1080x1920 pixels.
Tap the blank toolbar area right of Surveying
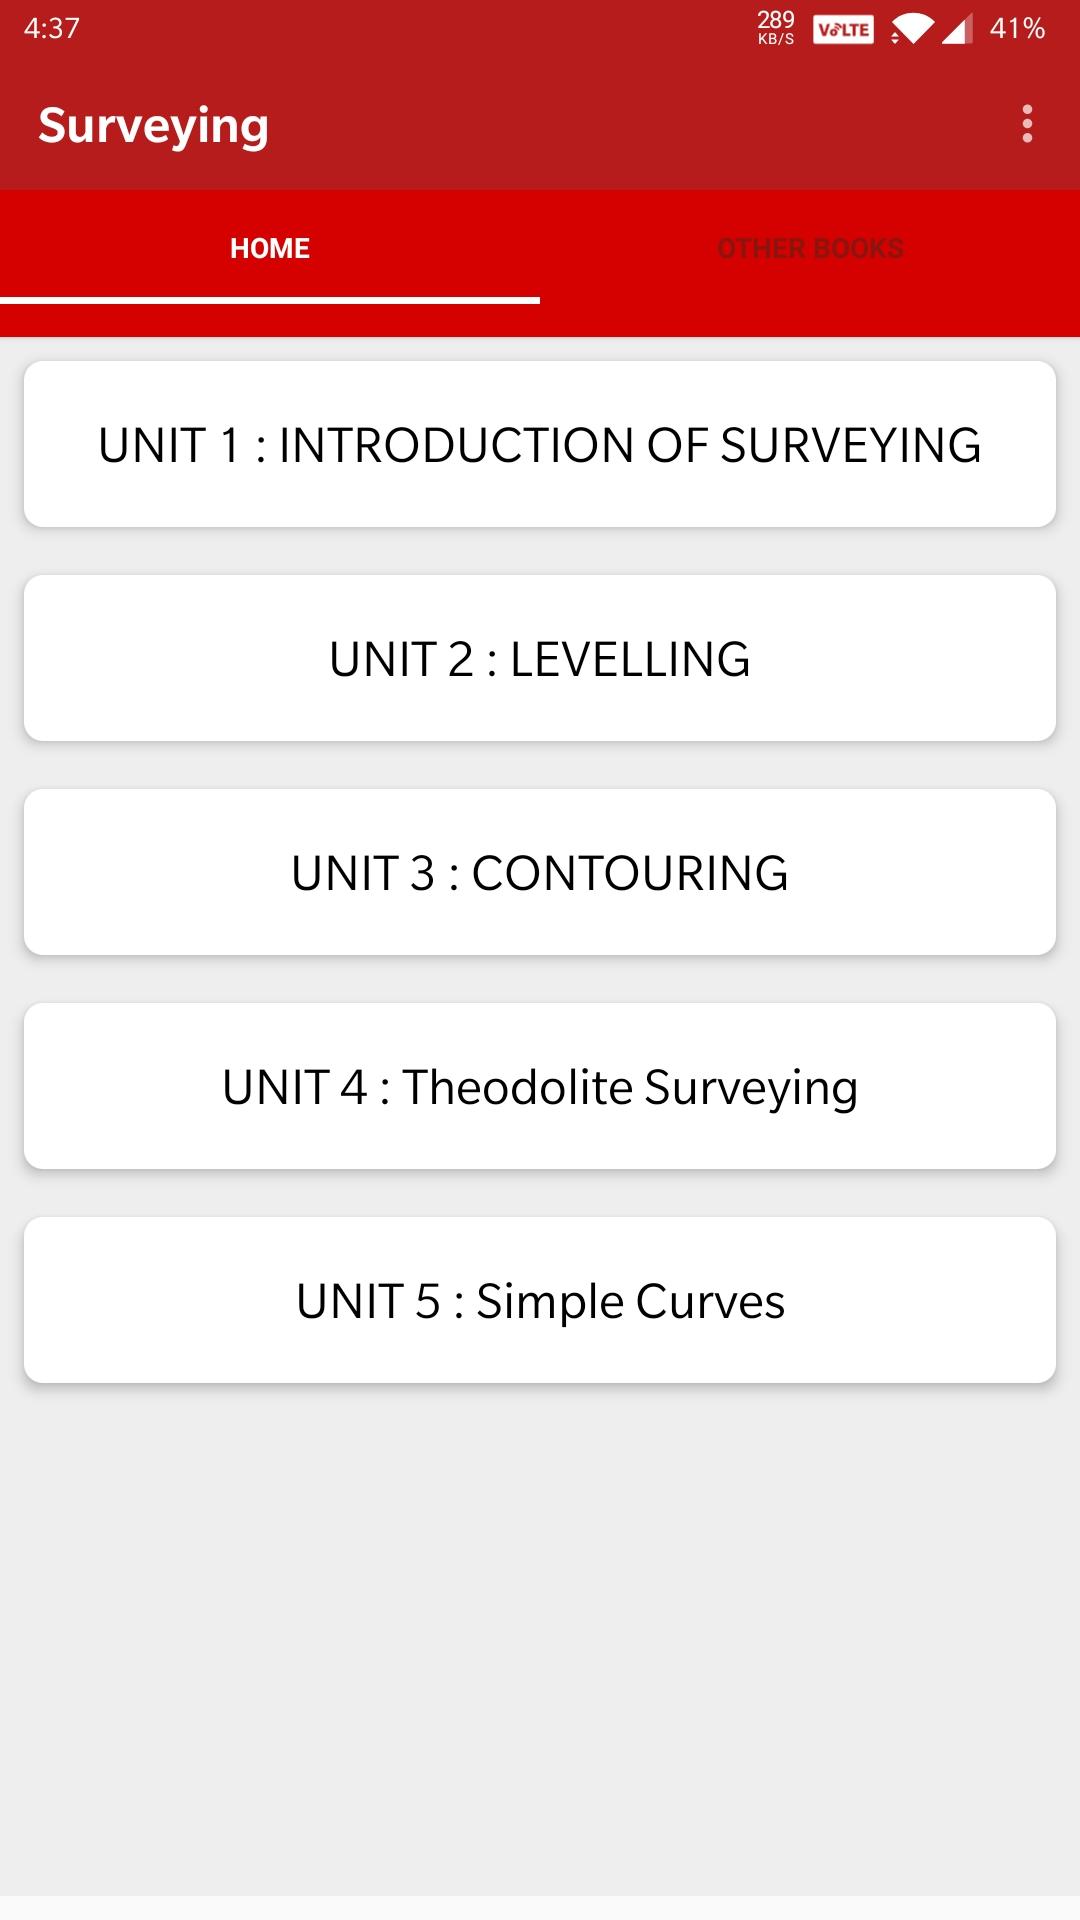[640, 126]
